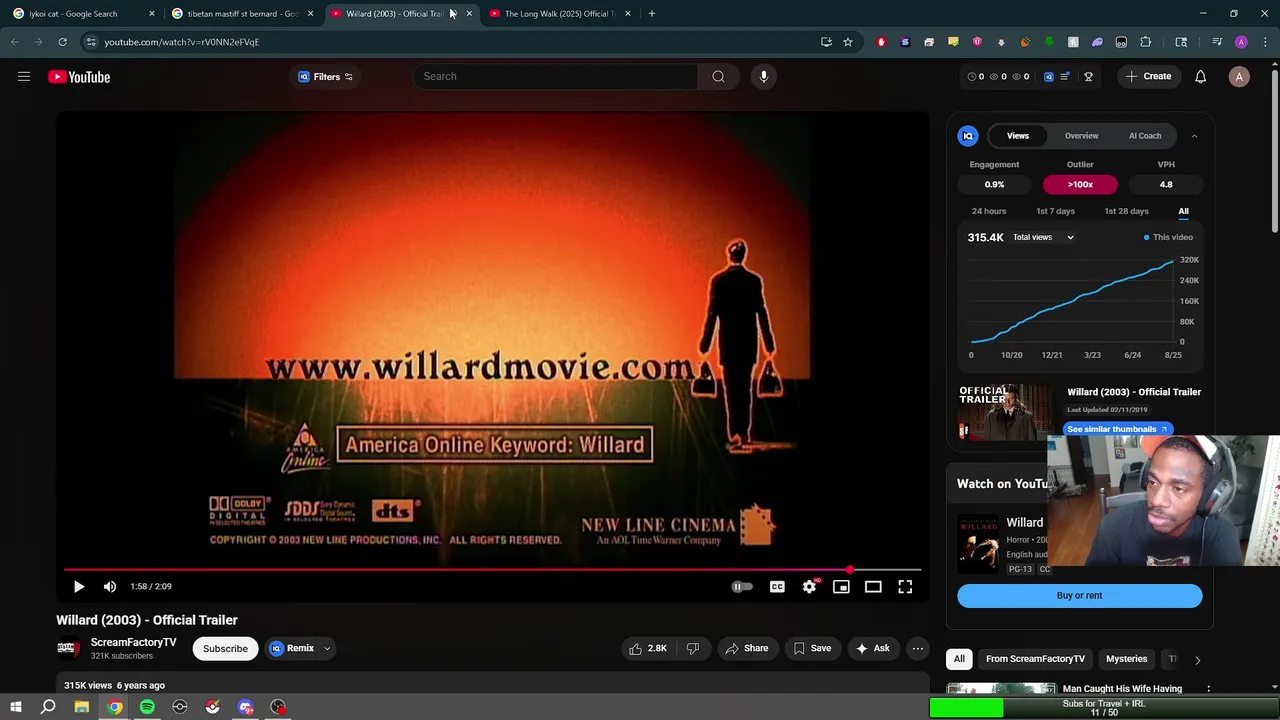The height and width of the screenshot is (720, 1280).
Task: Subscribe to ScreamFactoryTV
Action: [x=225, y=648]
